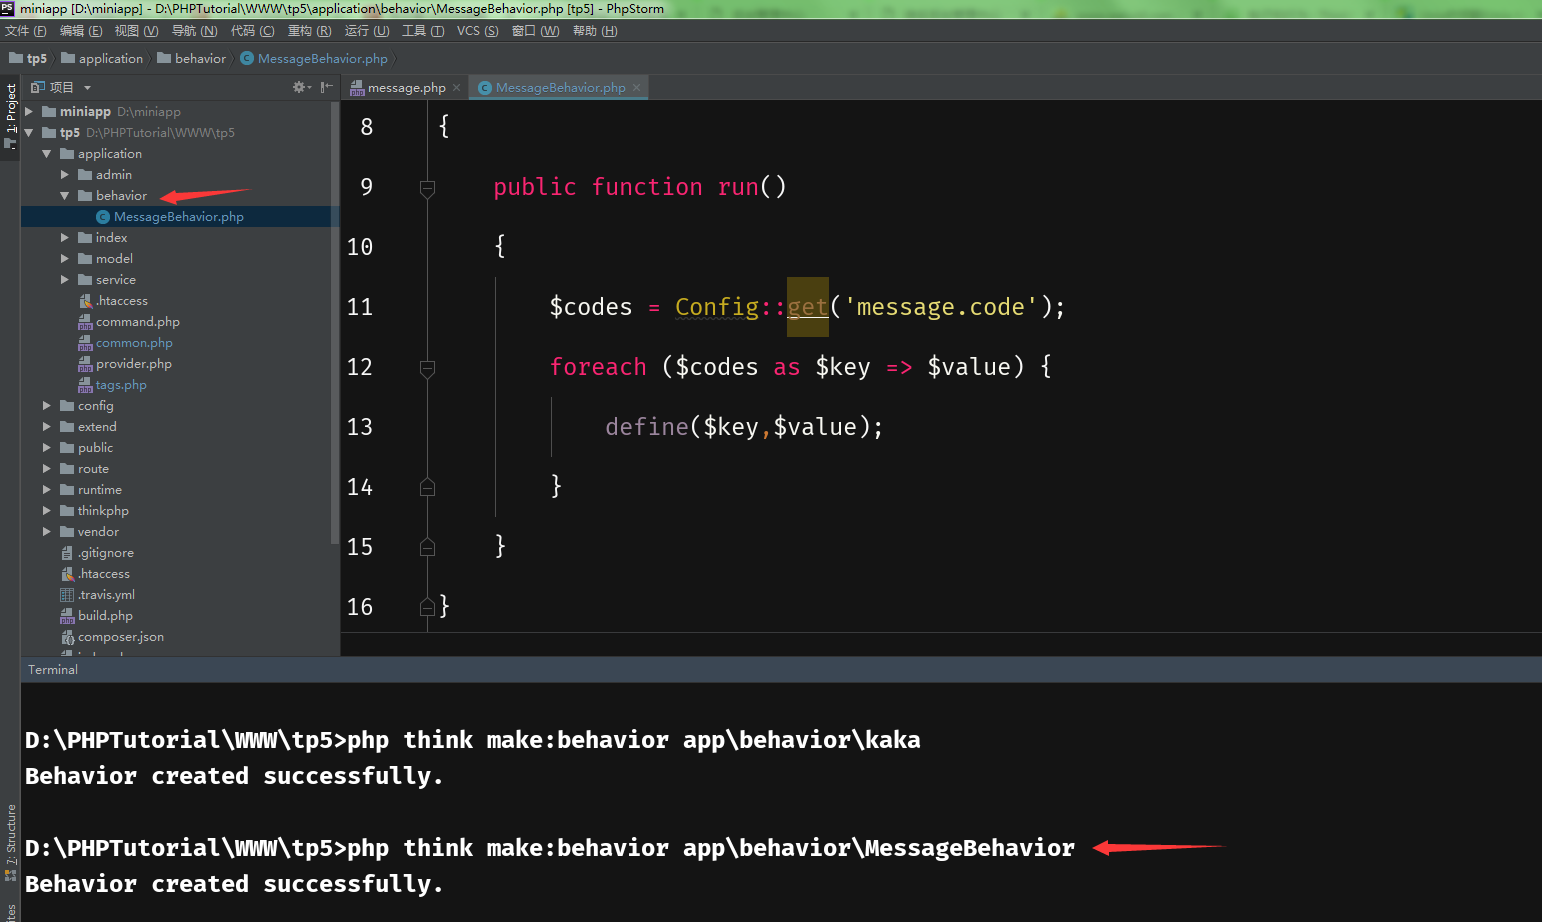Expand the index folder
Image resolution: width=1542 pixels, height=922 pixels.
(x=65, y=237)
